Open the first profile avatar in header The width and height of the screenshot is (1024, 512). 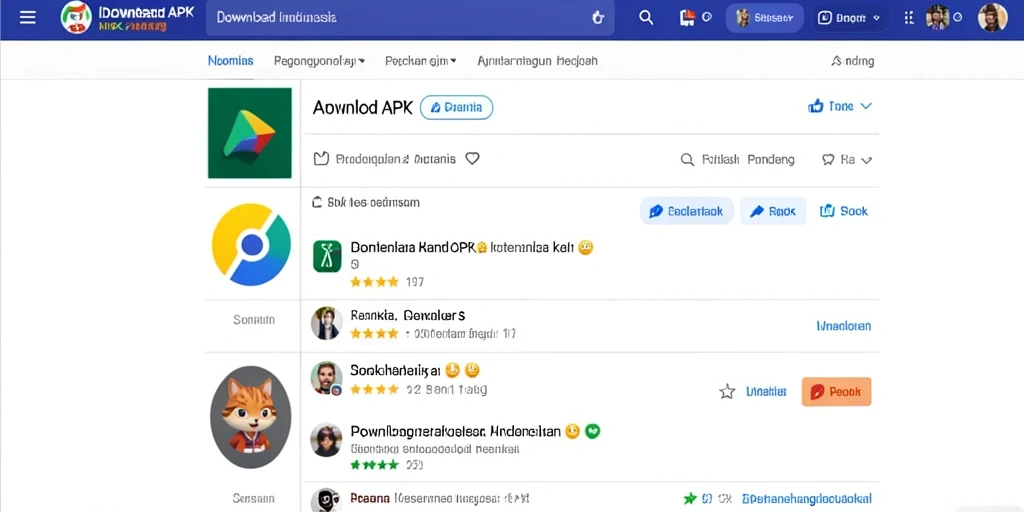(937, 17)
